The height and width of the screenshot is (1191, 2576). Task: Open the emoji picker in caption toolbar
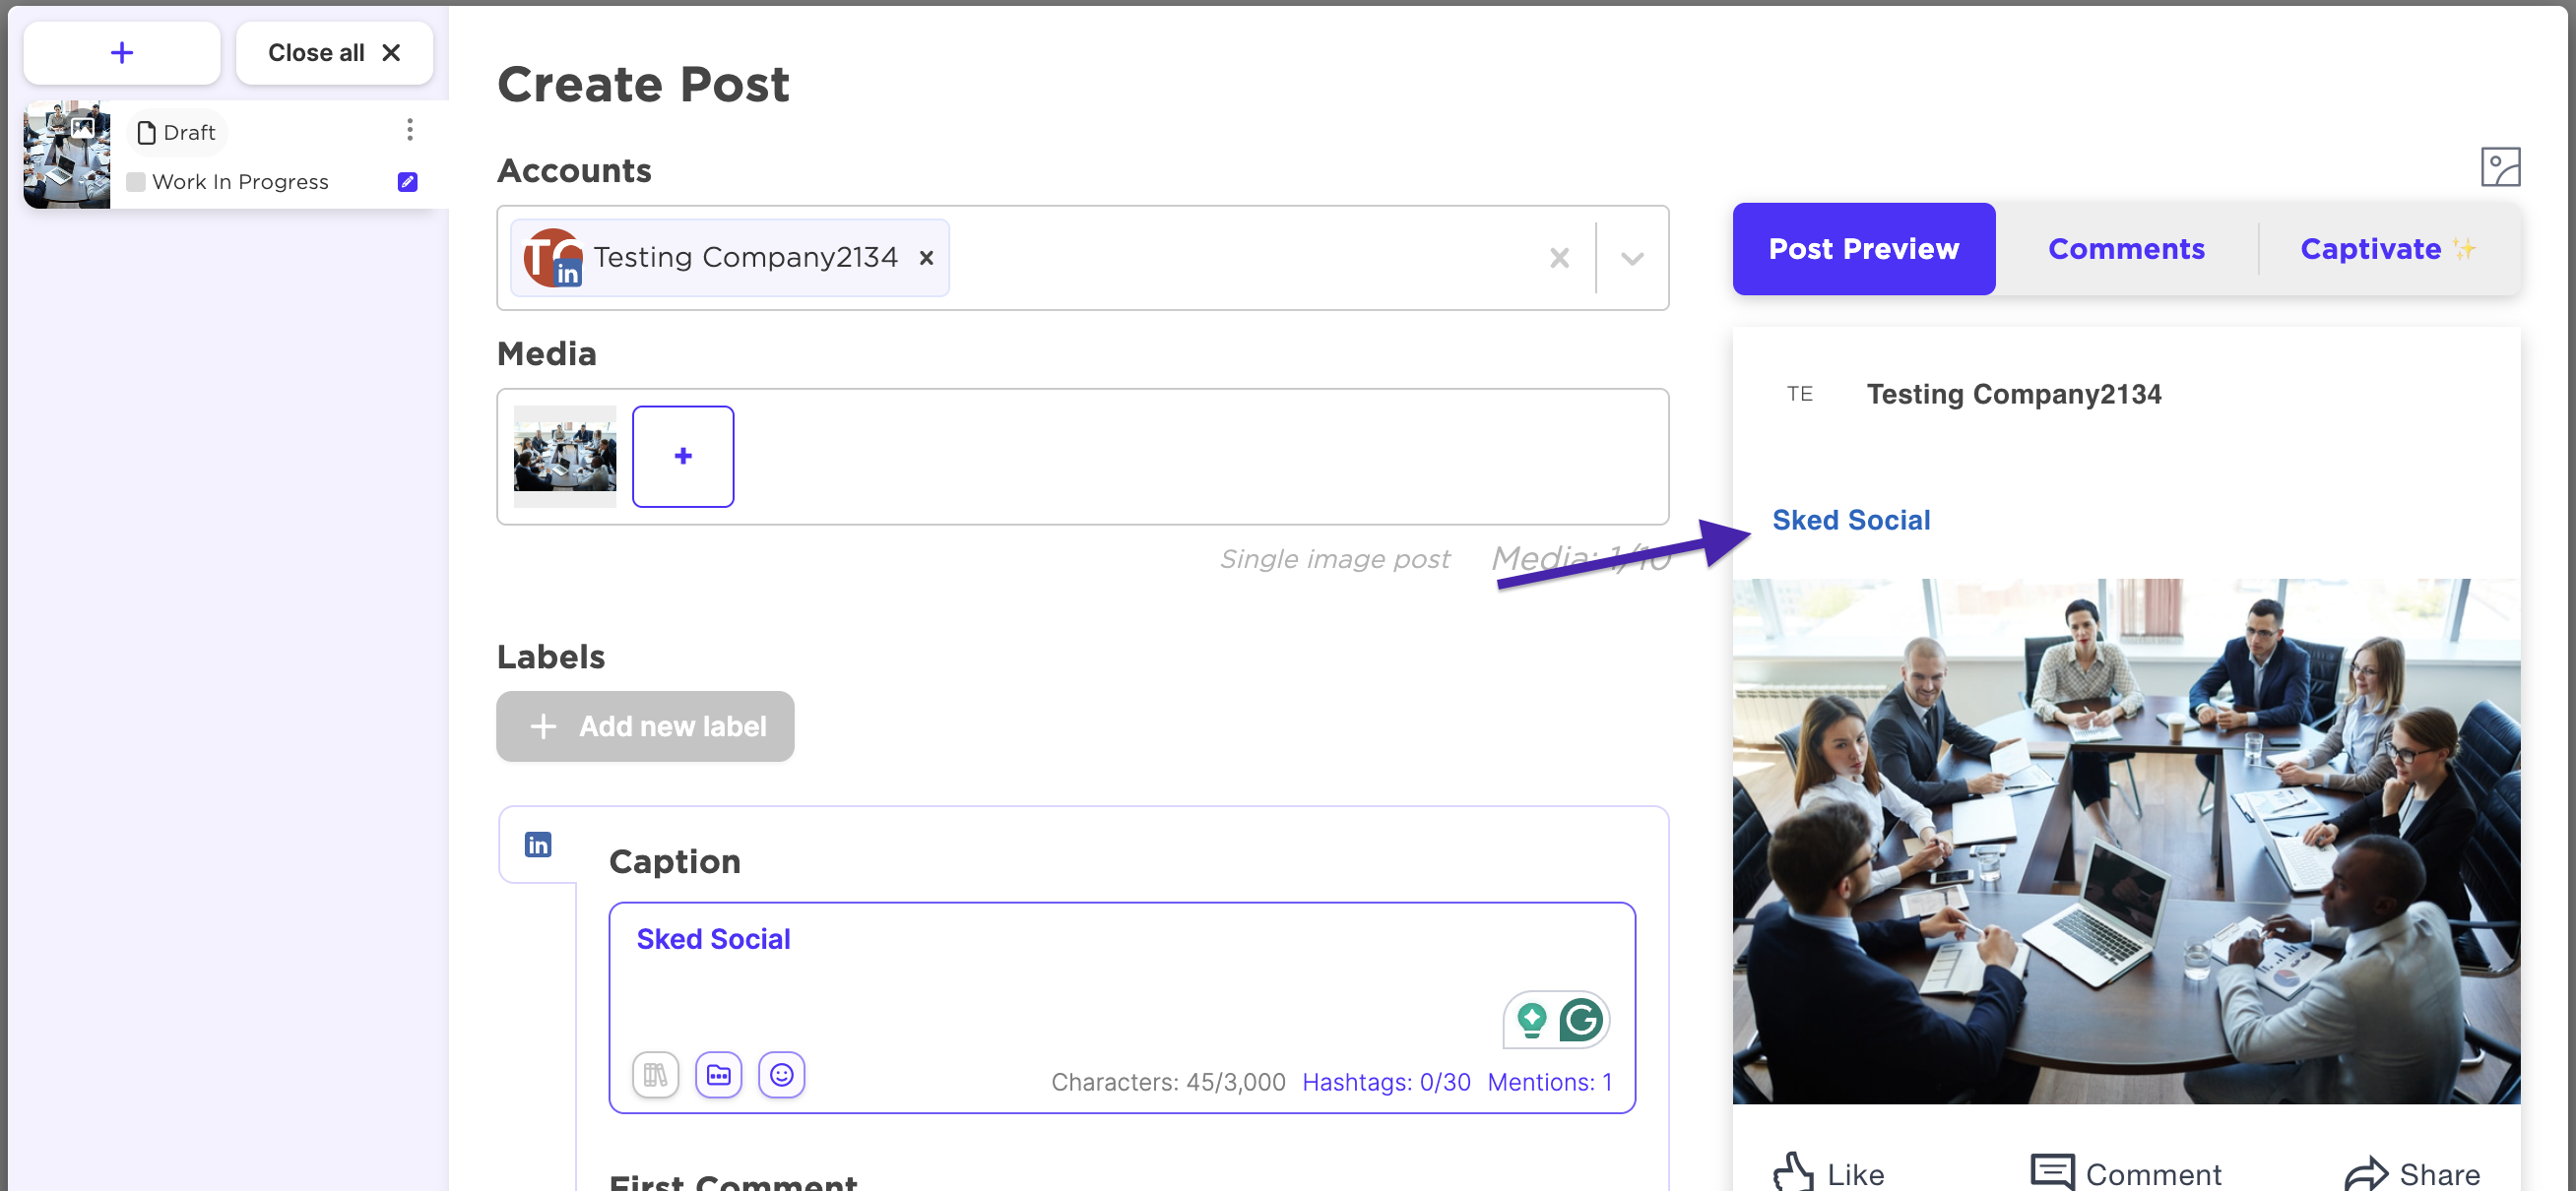point(781,1075)
